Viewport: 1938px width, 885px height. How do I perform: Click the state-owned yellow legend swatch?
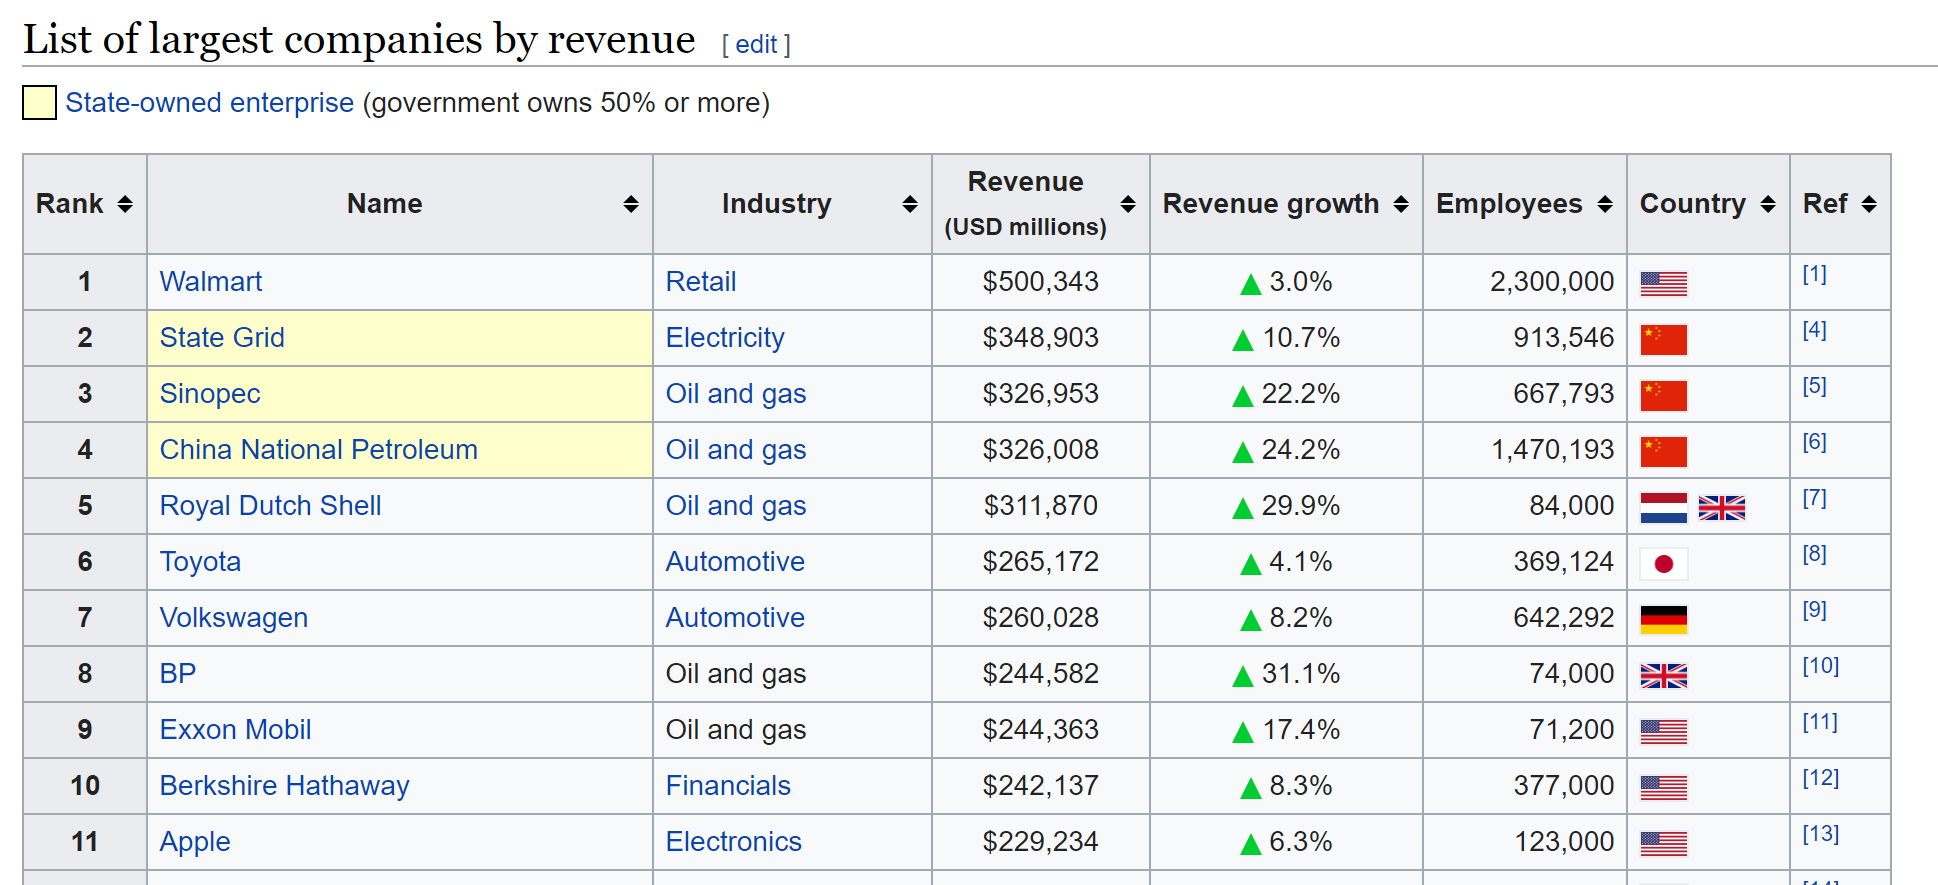39,102
